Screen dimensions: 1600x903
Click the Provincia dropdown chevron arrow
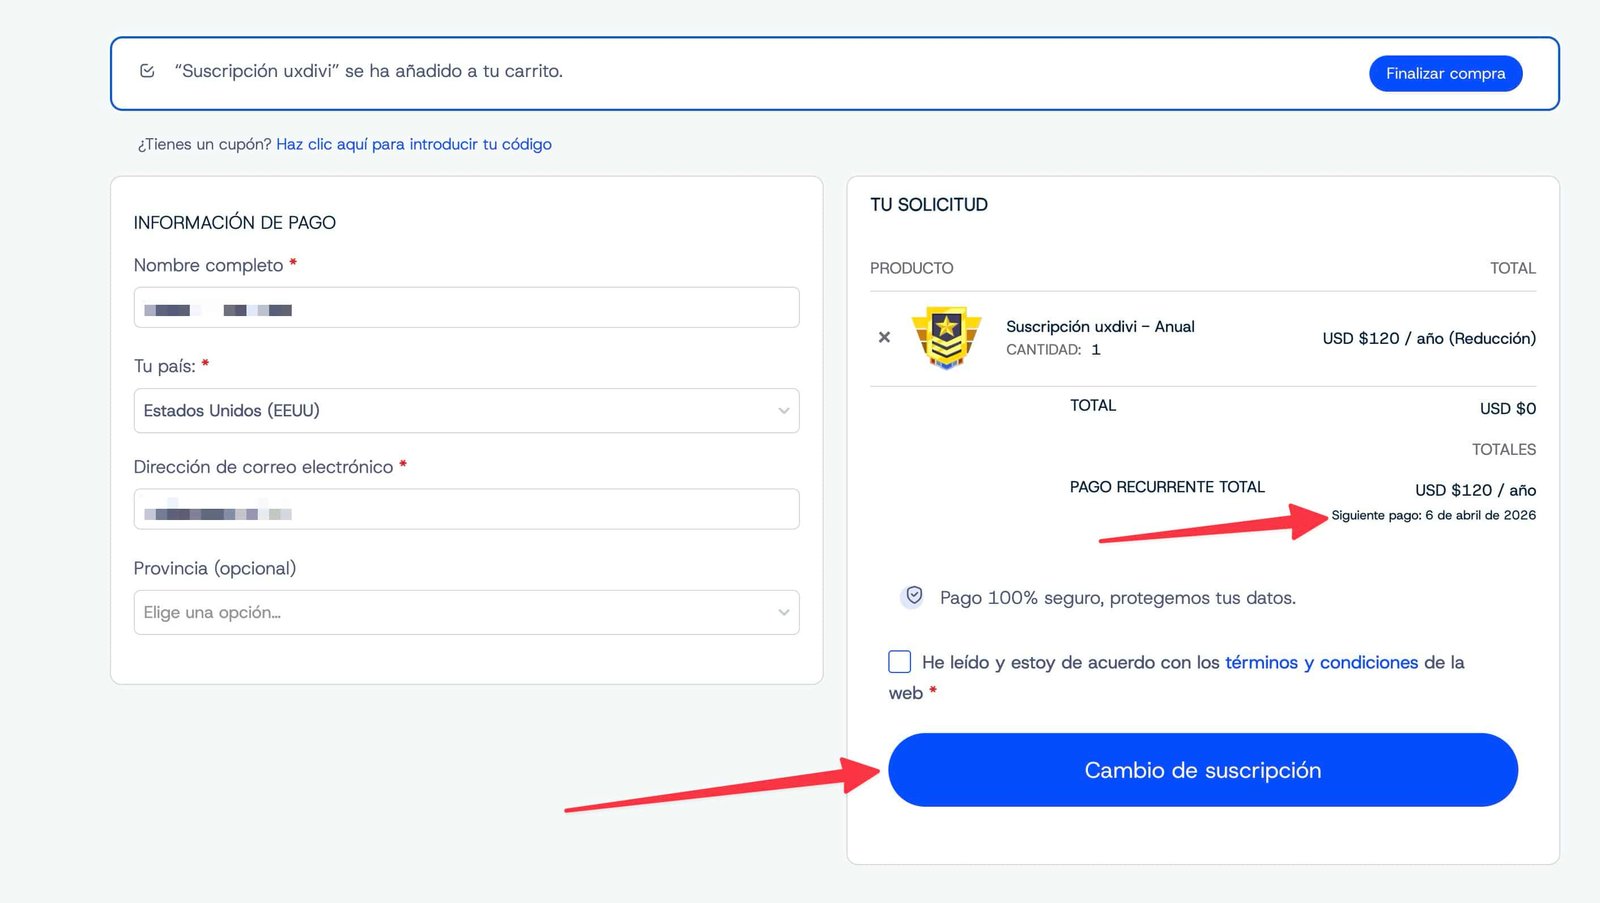pos(783,613)
